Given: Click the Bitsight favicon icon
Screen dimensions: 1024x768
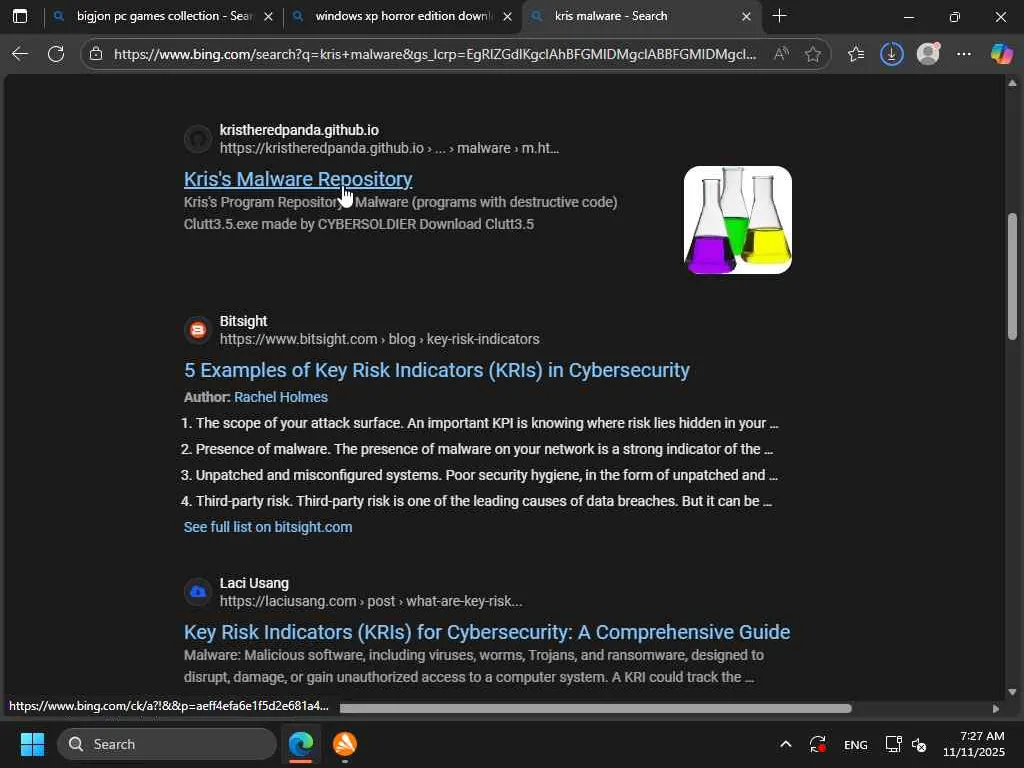Looking at the screenshot, I should pyautogui.click(x=197, y=330).
